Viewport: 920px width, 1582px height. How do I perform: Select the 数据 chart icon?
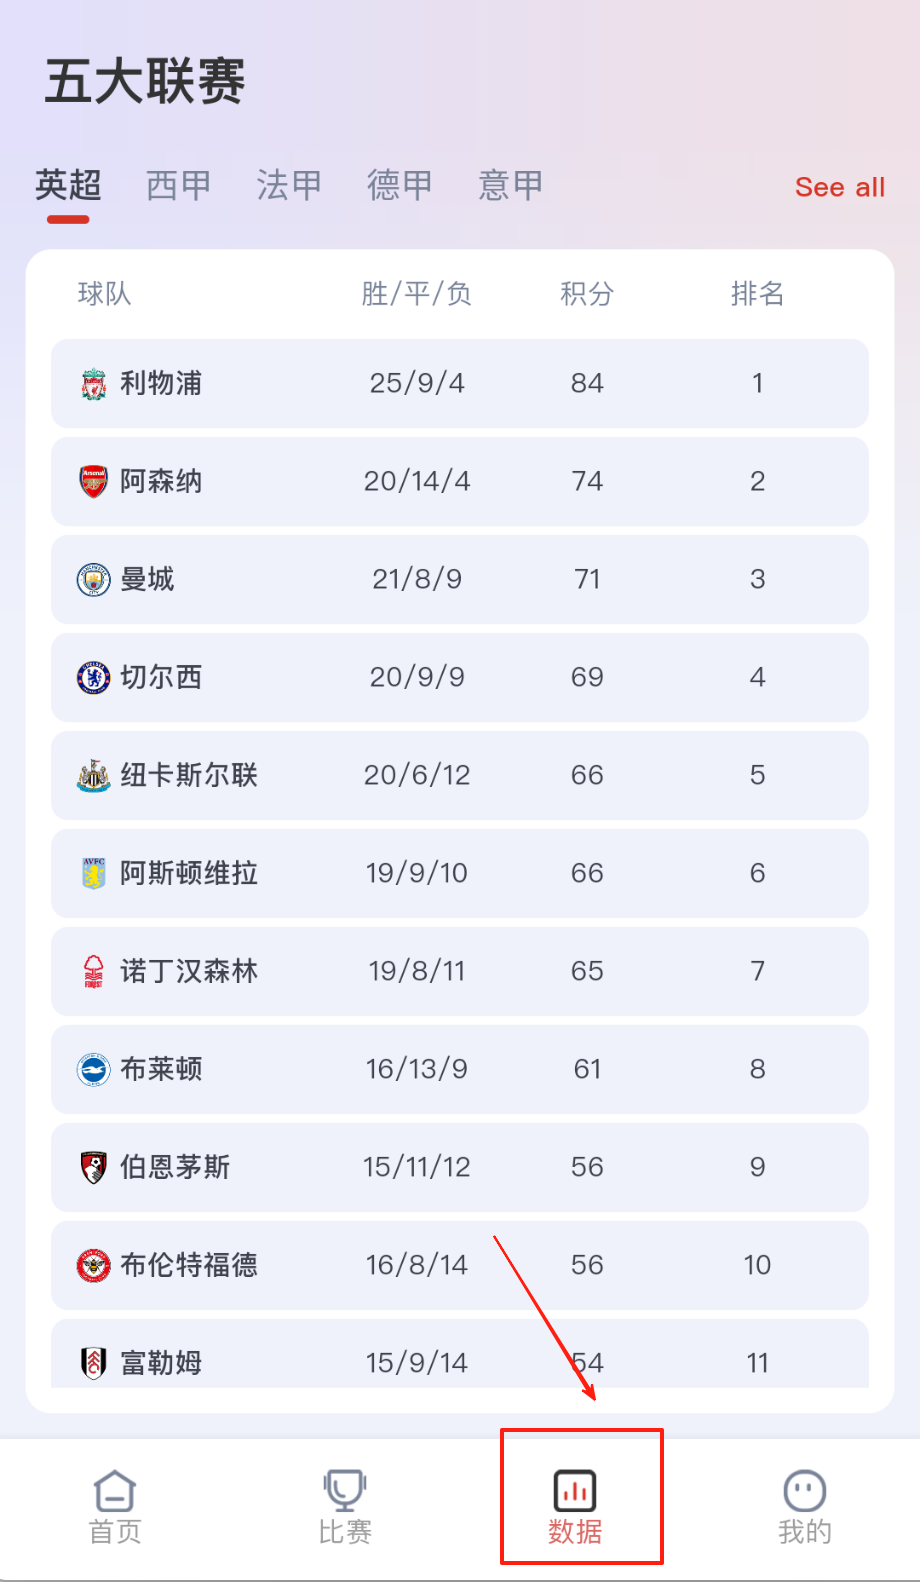click(x=575, y=1492)
